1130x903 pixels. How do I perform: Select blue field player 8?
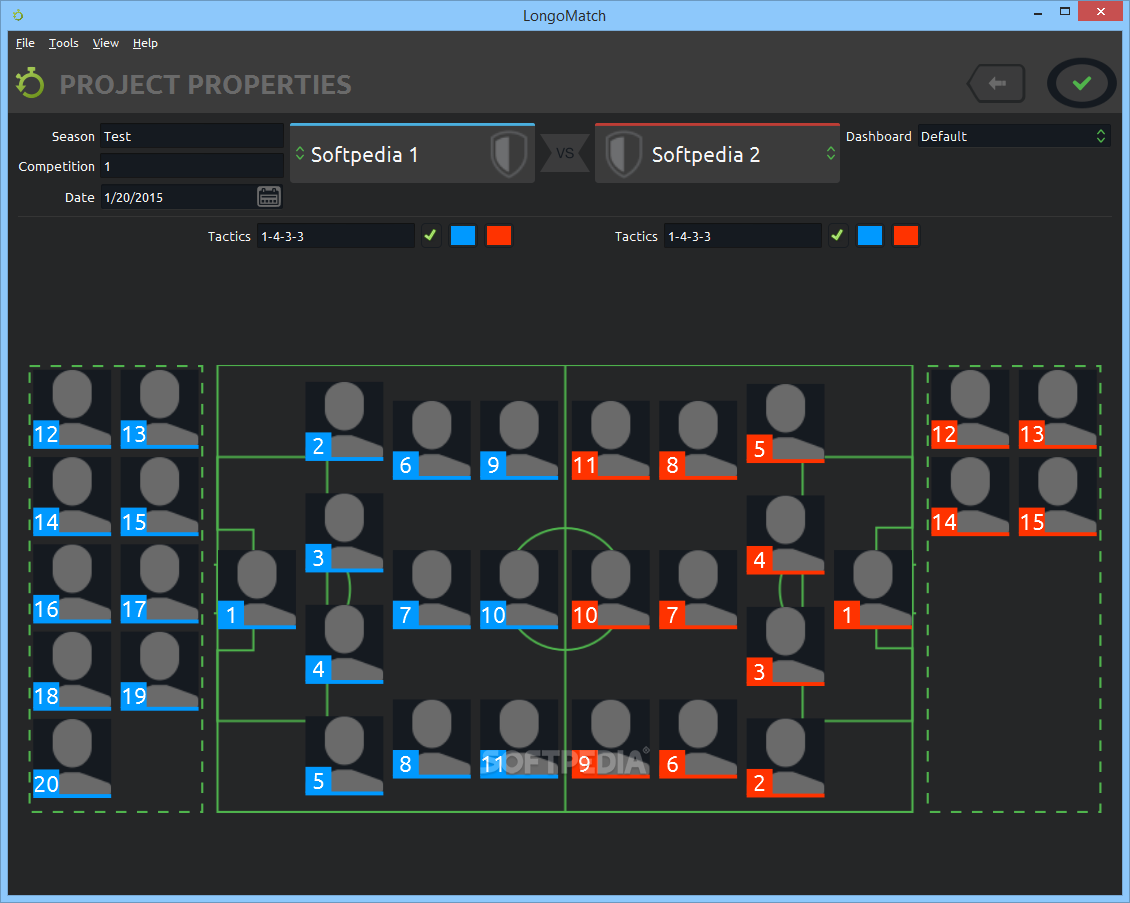[432, 739]
